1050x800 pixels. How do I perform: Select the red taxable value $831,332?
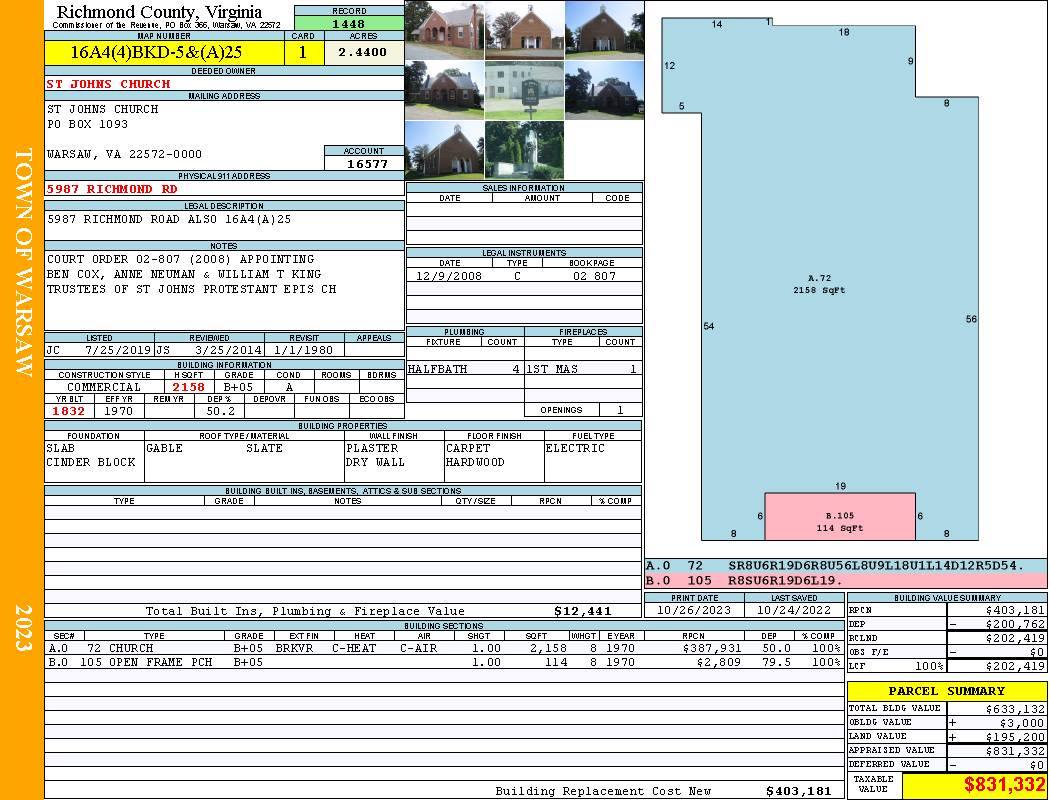pos(976,785)
